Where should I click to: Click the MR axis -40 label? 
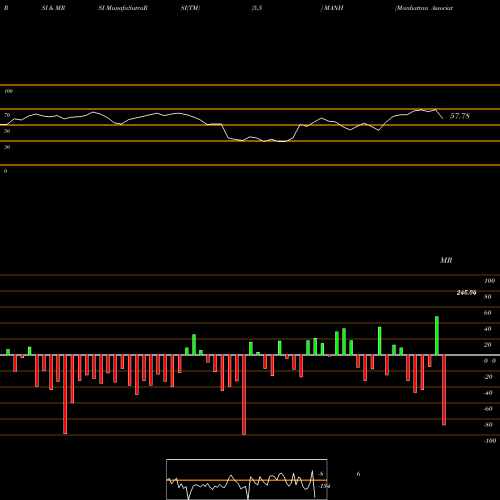click(x=488, y=393)
